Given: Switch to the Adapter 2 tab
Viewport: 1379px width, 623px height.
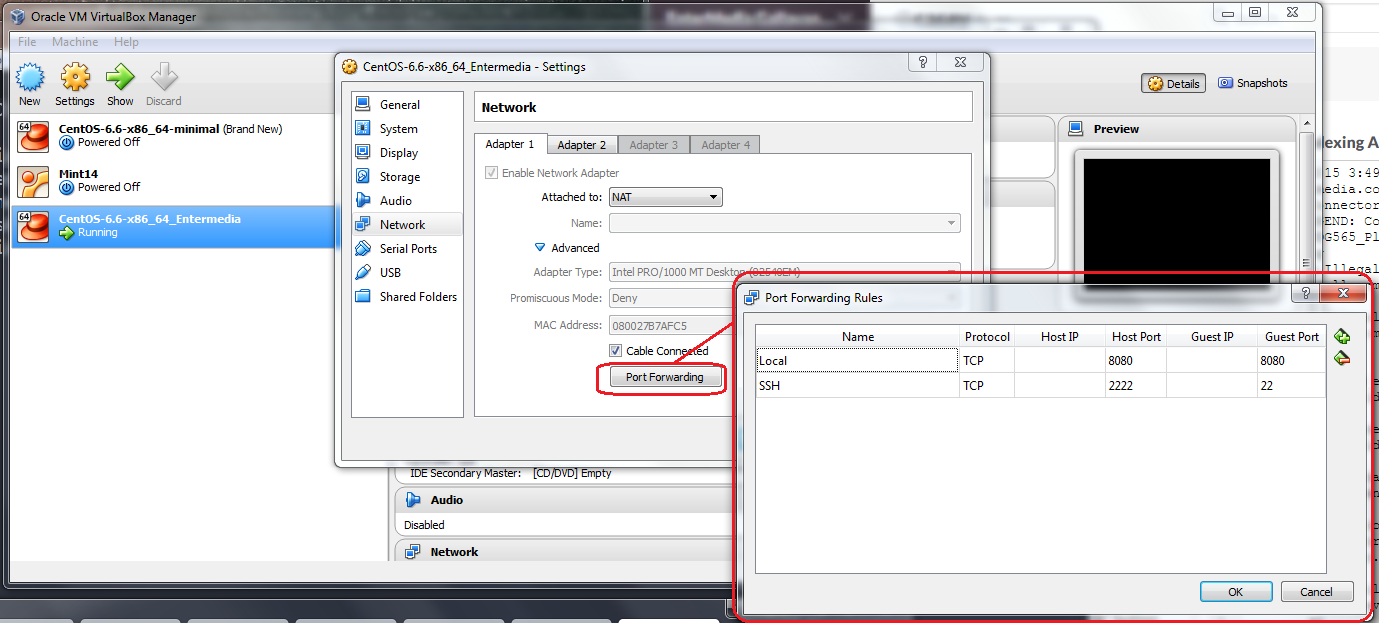Looking at the screenshot, I should tap(582, 145).
